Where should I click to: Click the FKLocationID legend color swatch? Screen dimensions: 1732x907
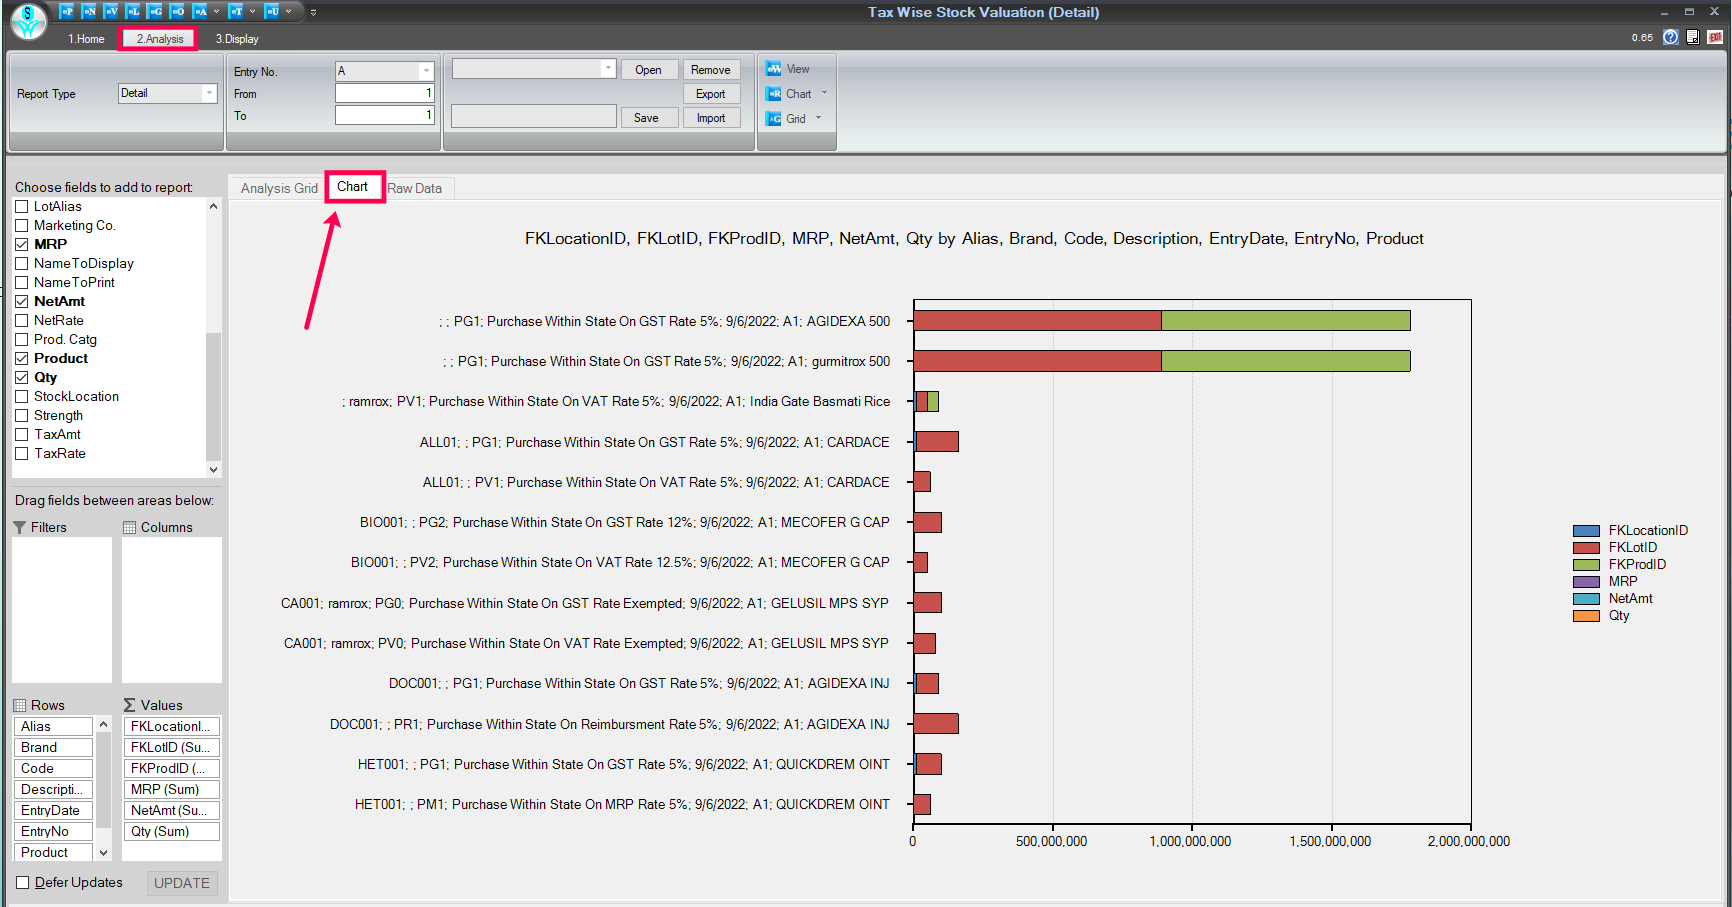point(1586,531)
